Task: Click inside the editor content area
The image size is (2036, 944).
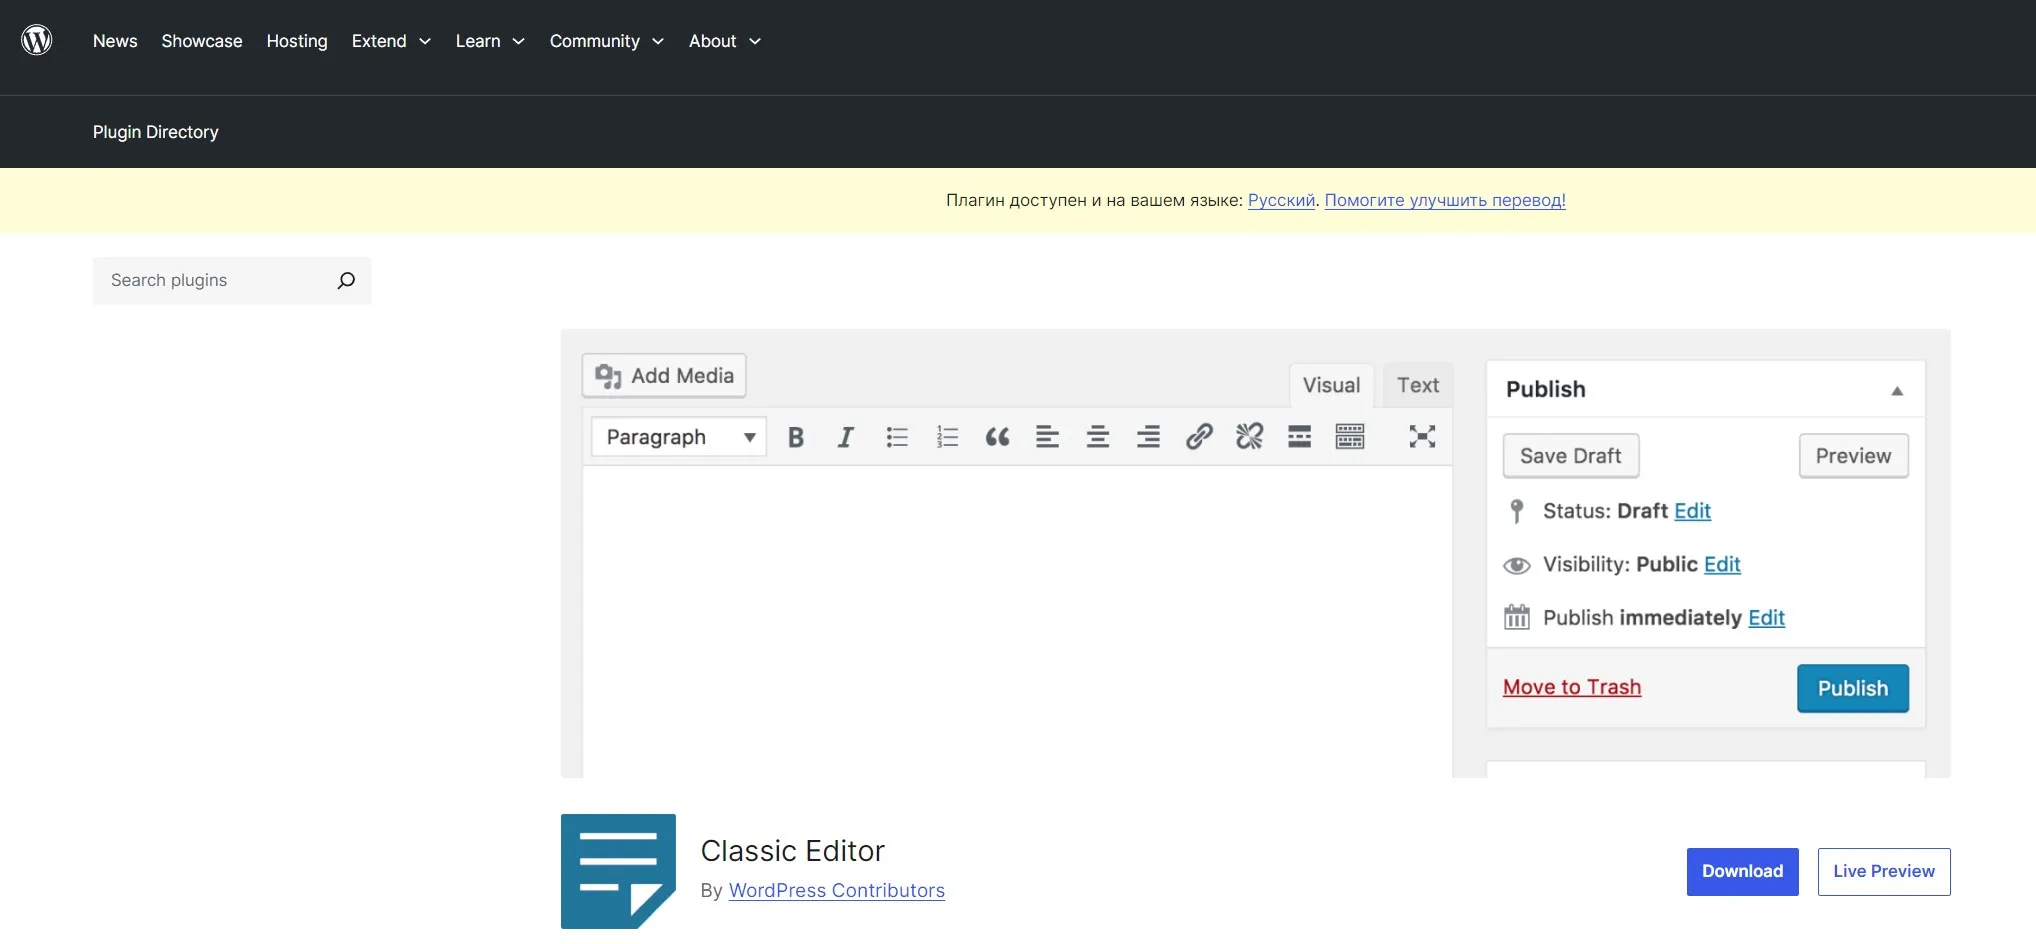Action: tap(1017, 620)
